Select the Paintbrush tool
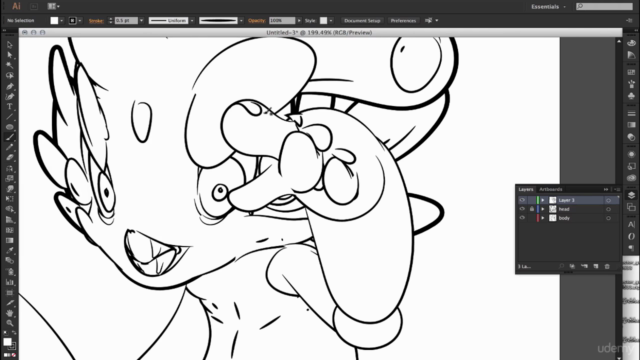Viewport: 640px width, 360px height. [10, 137]
